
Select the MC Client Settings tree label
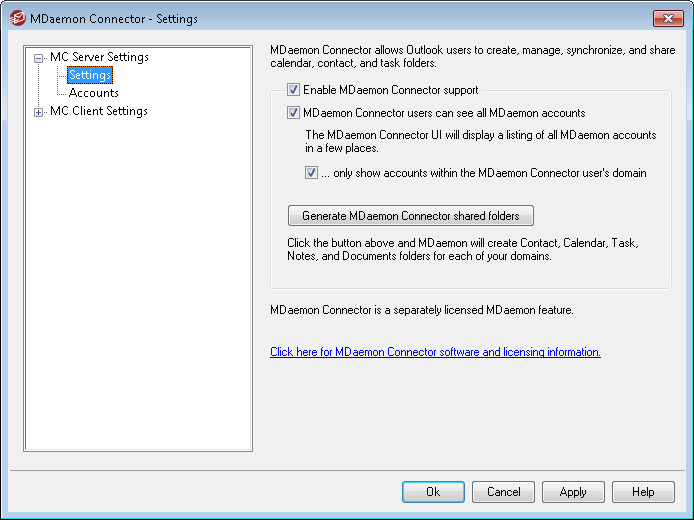98,111
